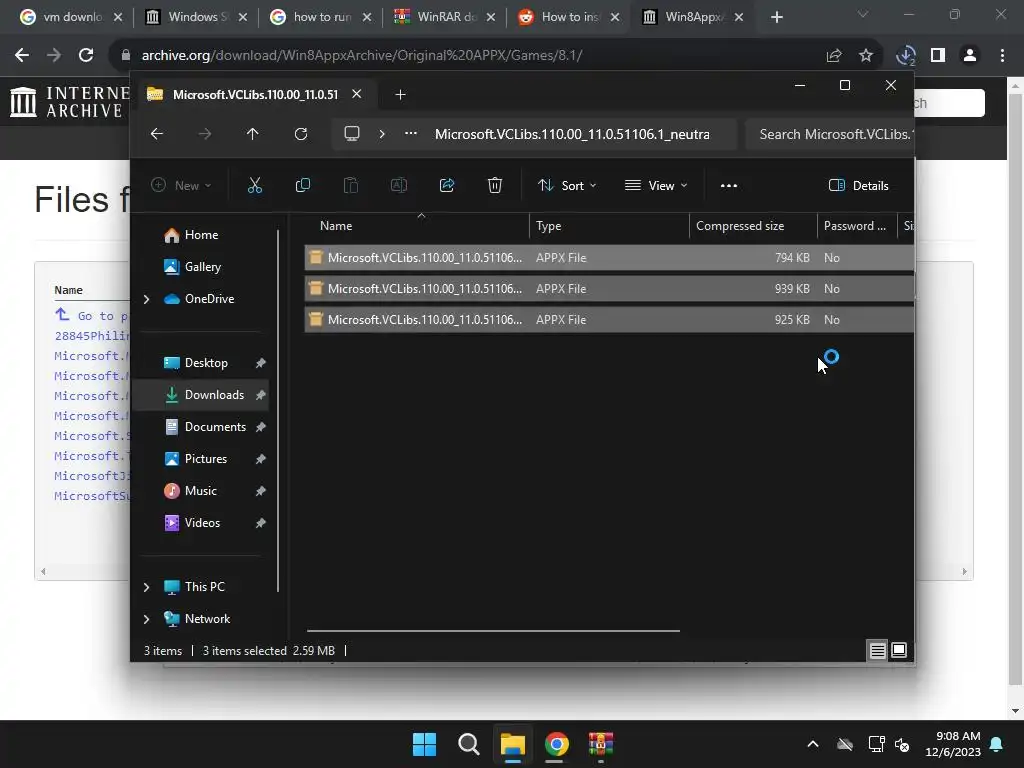Click the Chrome taskbar icon
The width and height of the screenshot is (1024, 768).
557,744
